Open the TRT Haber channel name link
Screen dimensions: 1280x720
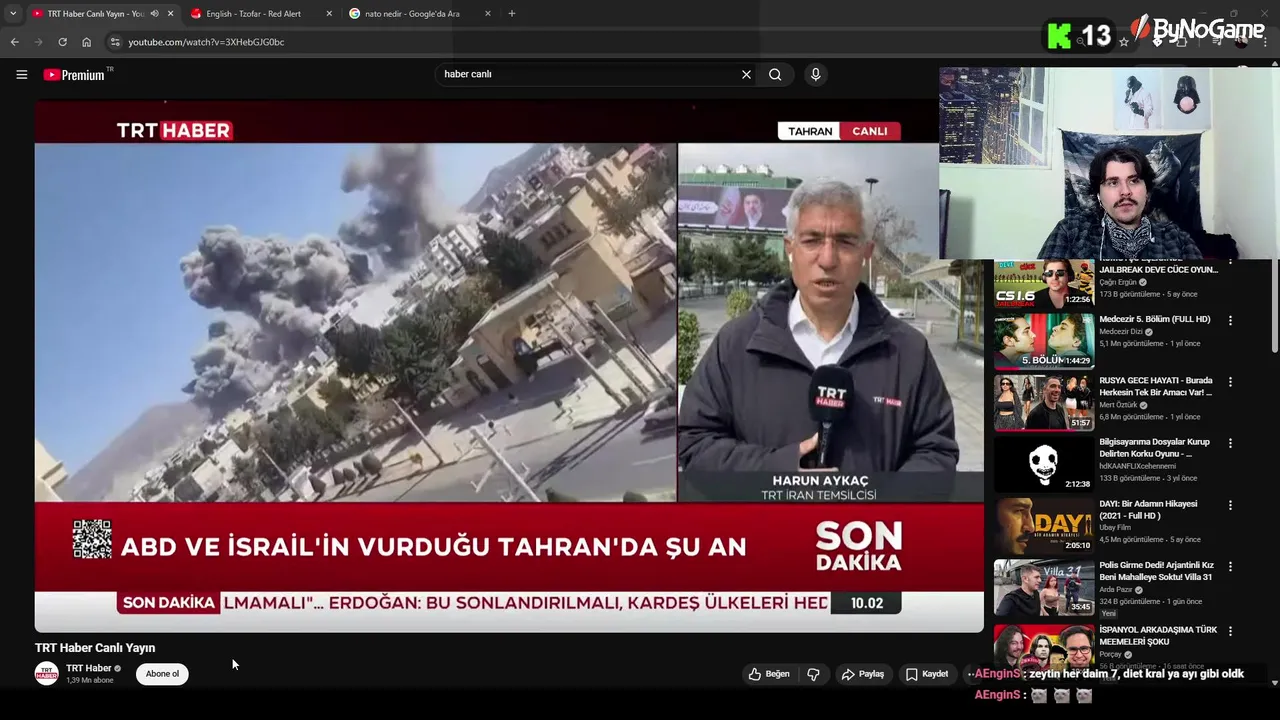pyautogui.click(x=88, y=668)
